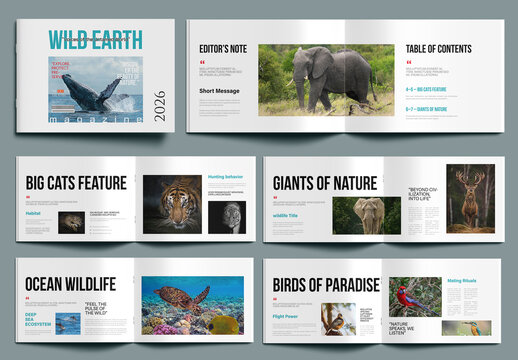Click the EDITOR'S NOTE heading
518x360 pixels.
[223, 49]
